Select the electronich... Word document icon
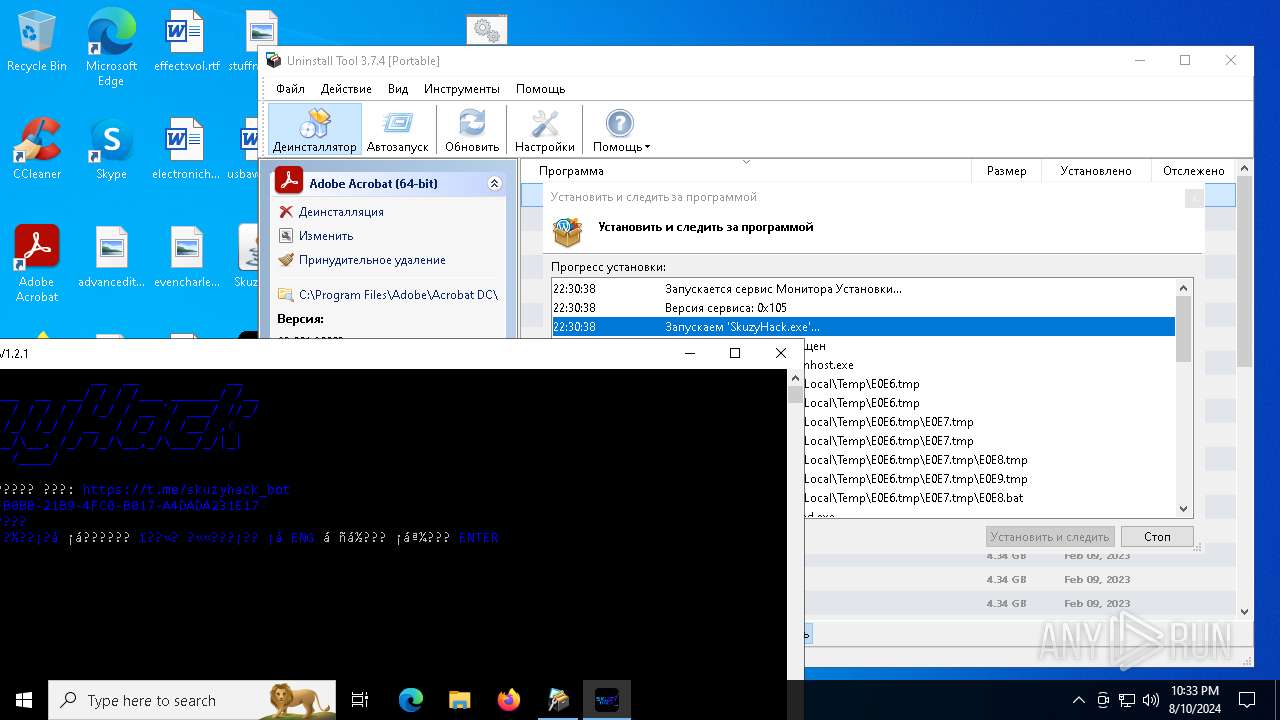The image size is (1280, 720). pyautogui.click(x=185, y=149)
